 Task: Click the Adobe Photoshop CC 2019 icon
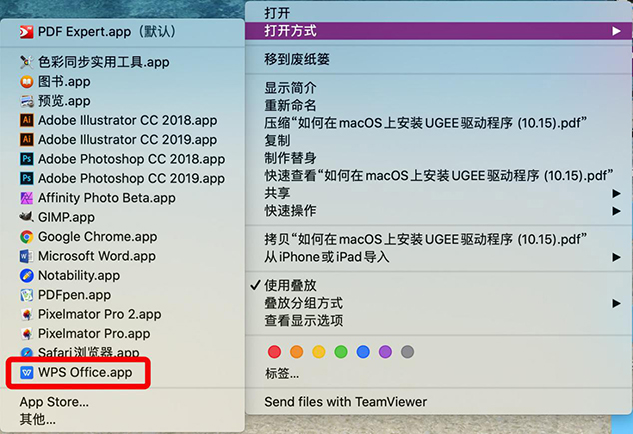pos(27,178)
